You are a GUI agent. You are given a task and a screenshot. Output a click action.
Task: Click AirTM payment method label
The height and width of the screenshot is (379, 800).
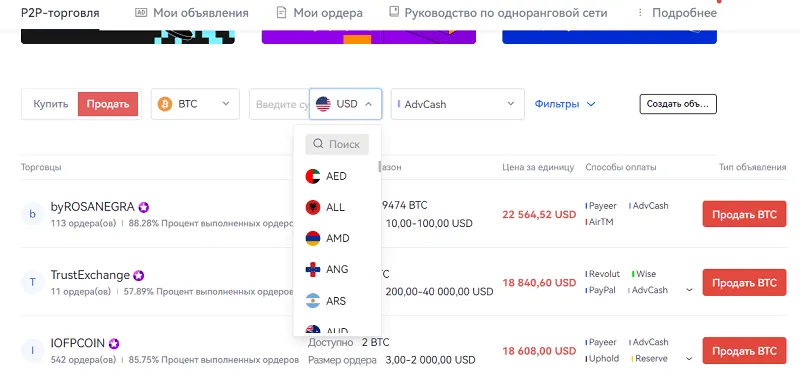pyautogui.click(x=601, y=222)
